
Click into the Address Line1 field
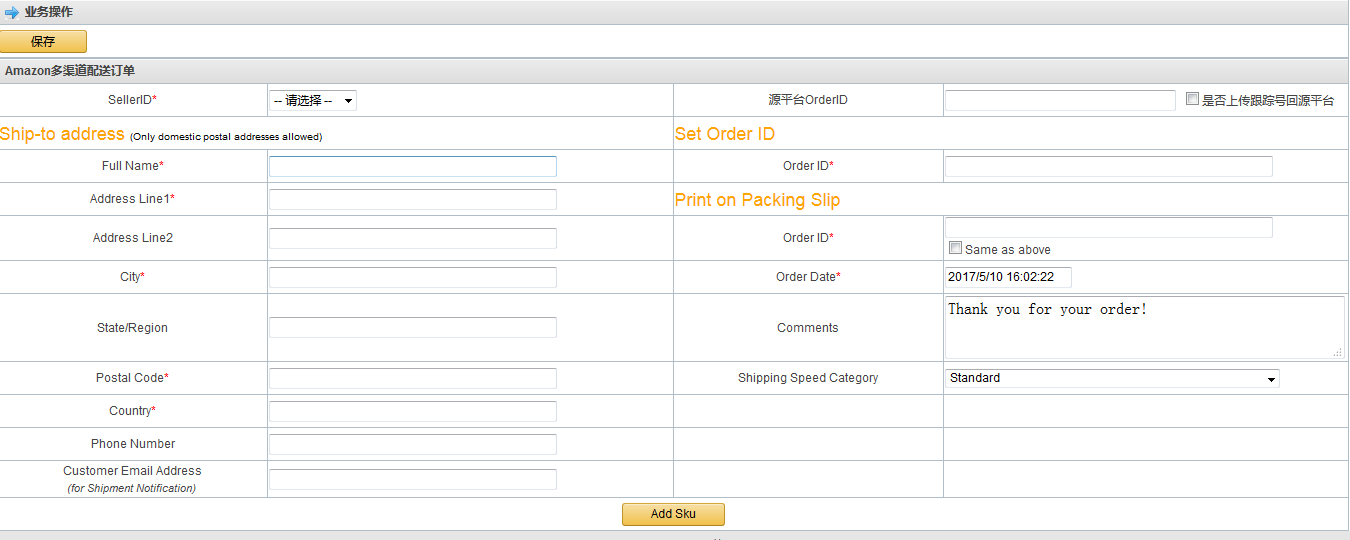click(412, 199)
